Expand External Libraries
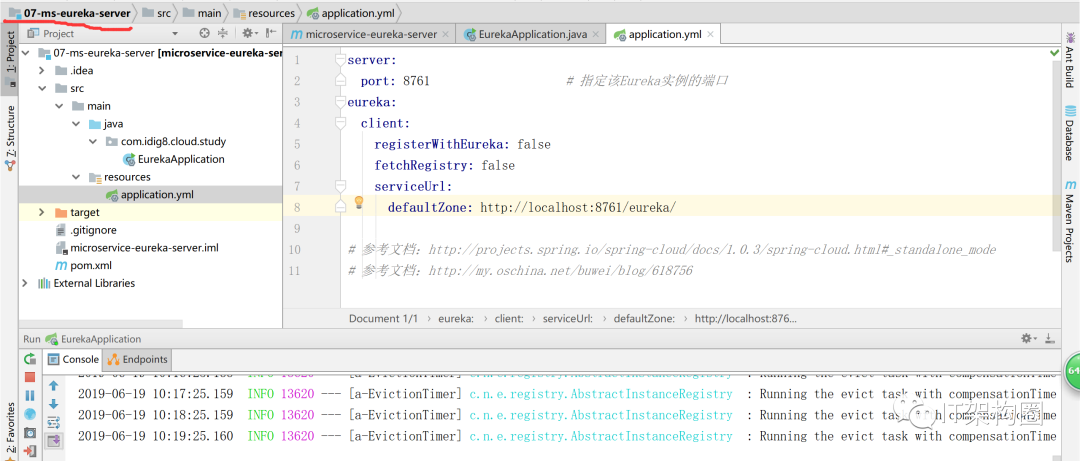The width and height of the screenshot is (1080, 461). 25,283
